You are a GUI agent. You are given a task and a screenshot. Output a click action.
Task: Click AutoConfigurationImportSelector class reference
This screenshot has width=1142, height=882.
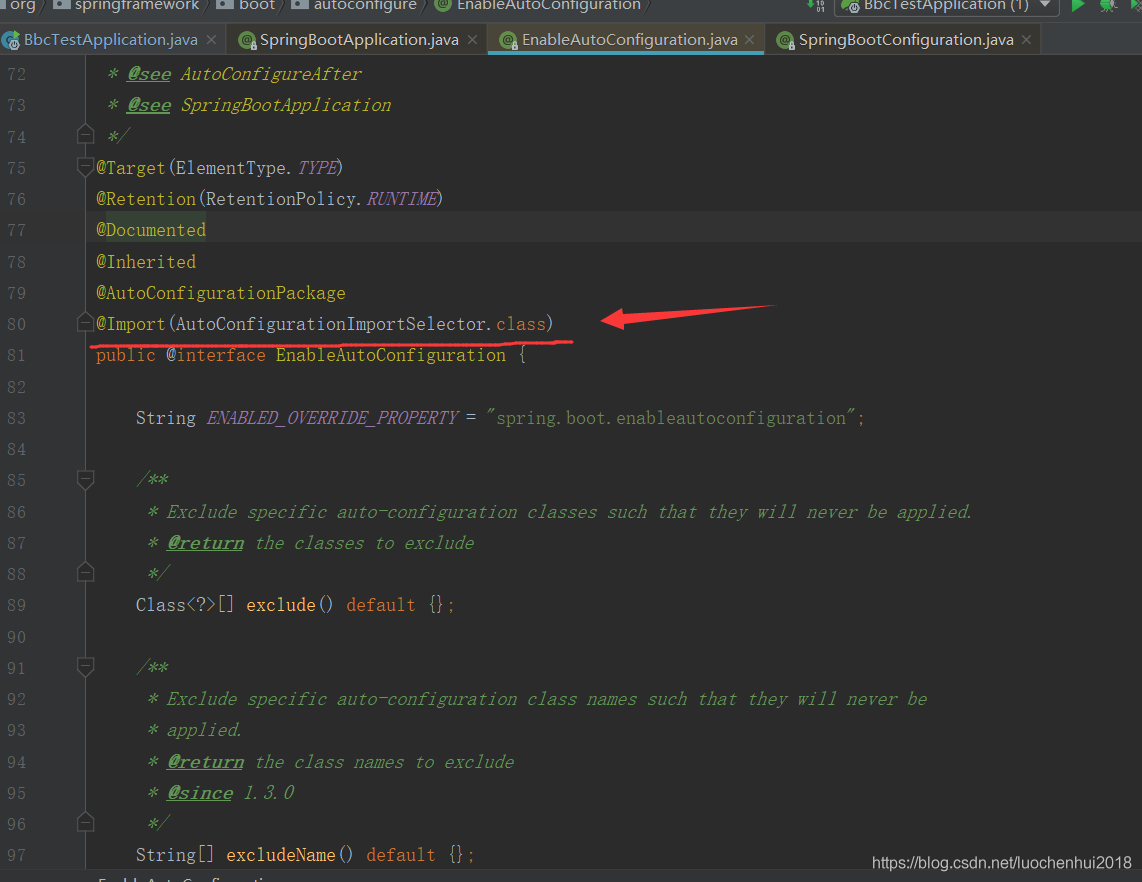pyautogui.click(x=331, y=324)
